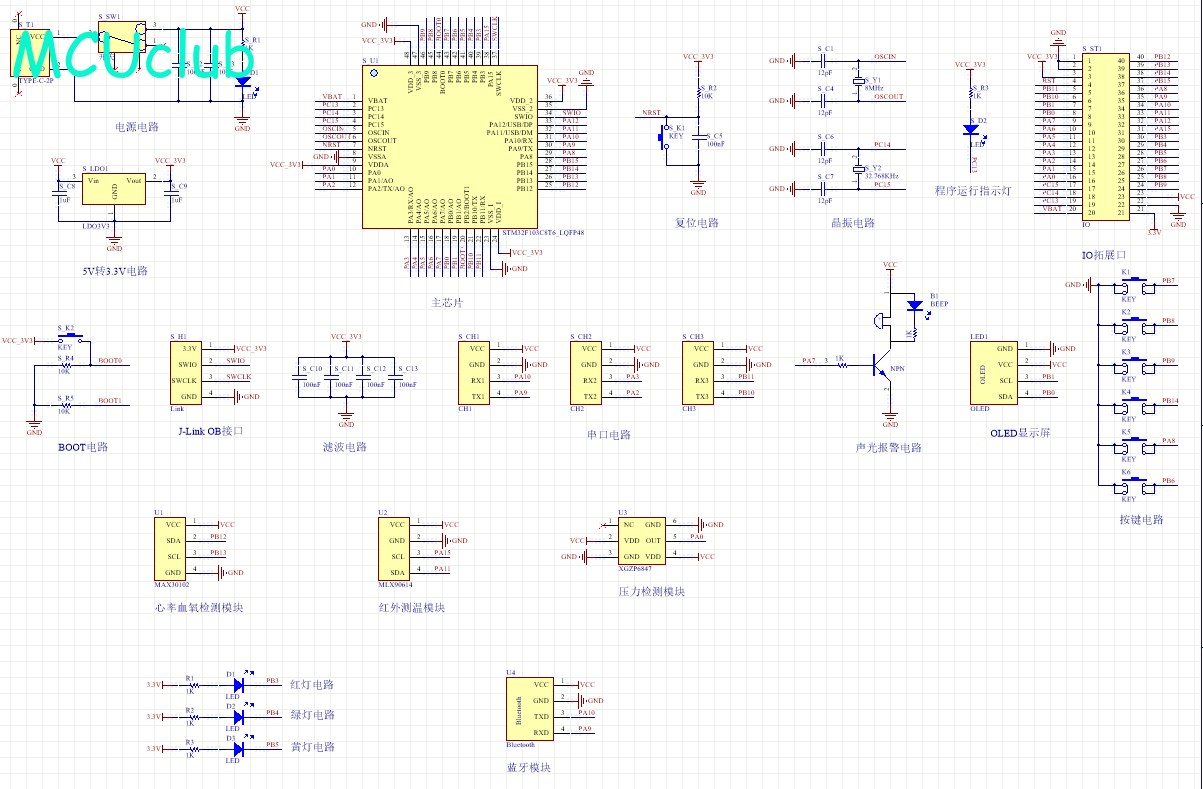Image resolution: width=1203 pixels, height=789 pixels.
Task: Click the CH1 serial port header
Action: 477,372
